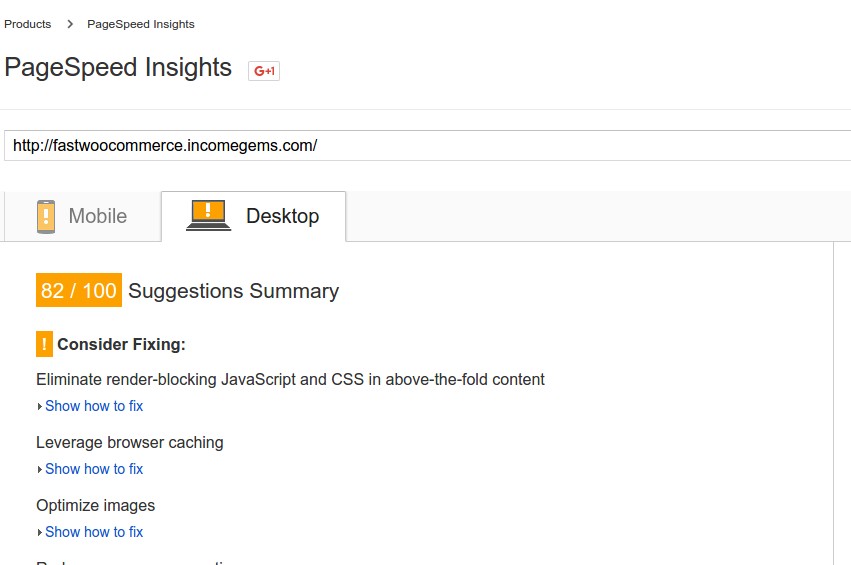This screenshot has height=565, width=851.
Task: Click the Suggestions Summary heading
Action: pyautogui.click(x=233, y=291)
